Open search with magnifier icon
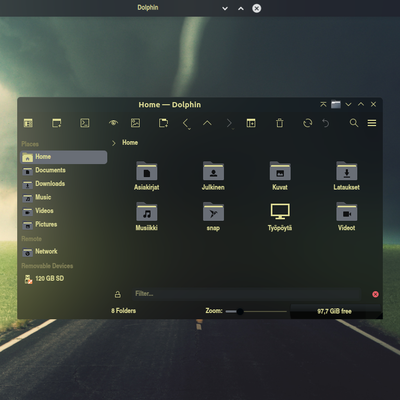Image resolution: width=400 pixels, height=400 pixels. [354, 123]
